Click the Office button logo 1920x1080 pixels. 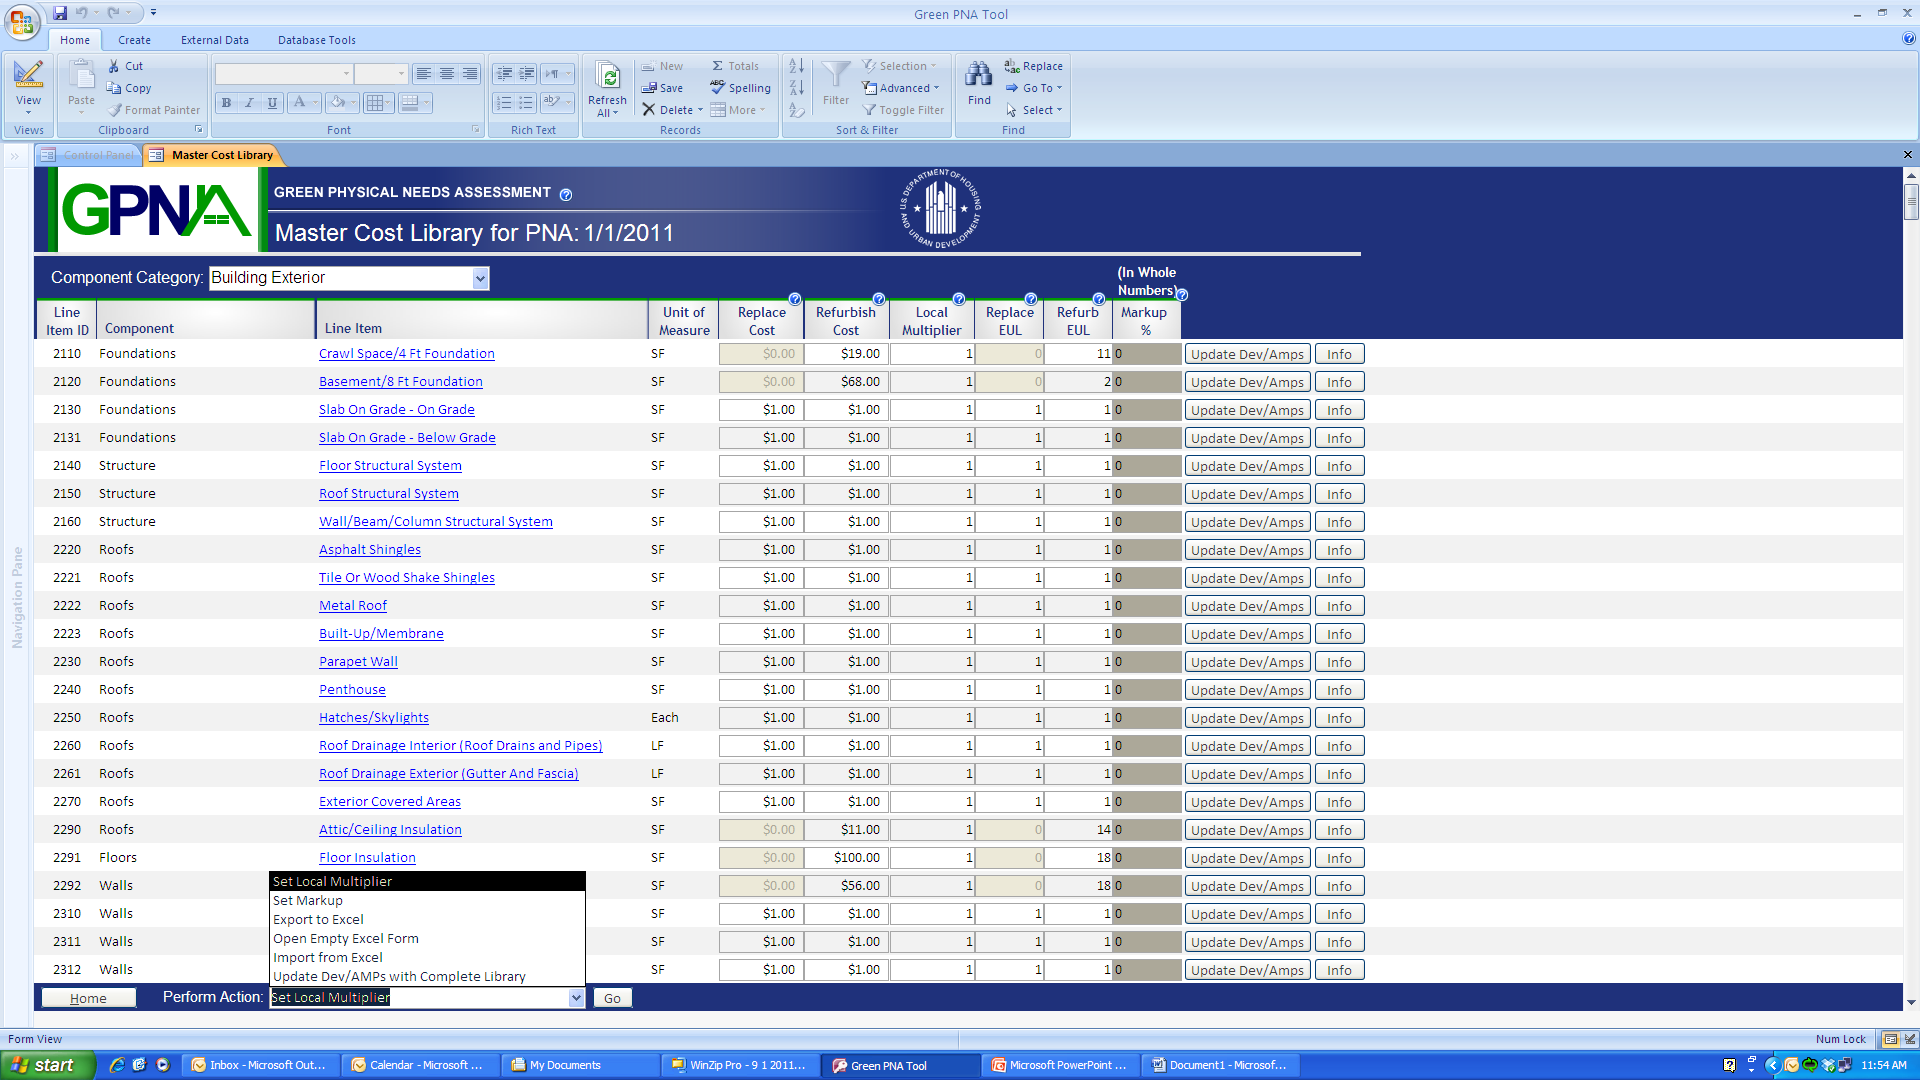click(x=22, y=20)
